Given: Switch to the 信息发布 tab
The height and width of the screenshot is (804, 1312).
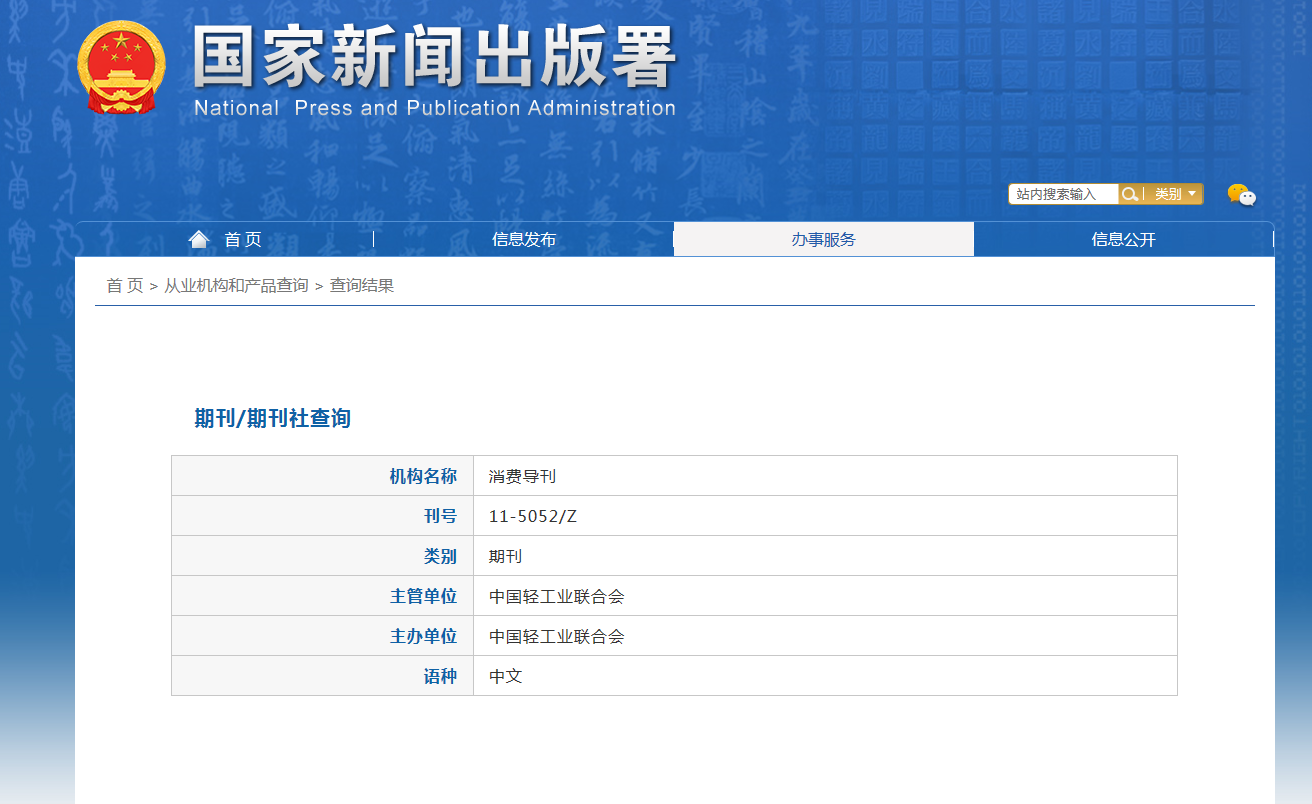Looking at the screenshot, I should point(523,239).
